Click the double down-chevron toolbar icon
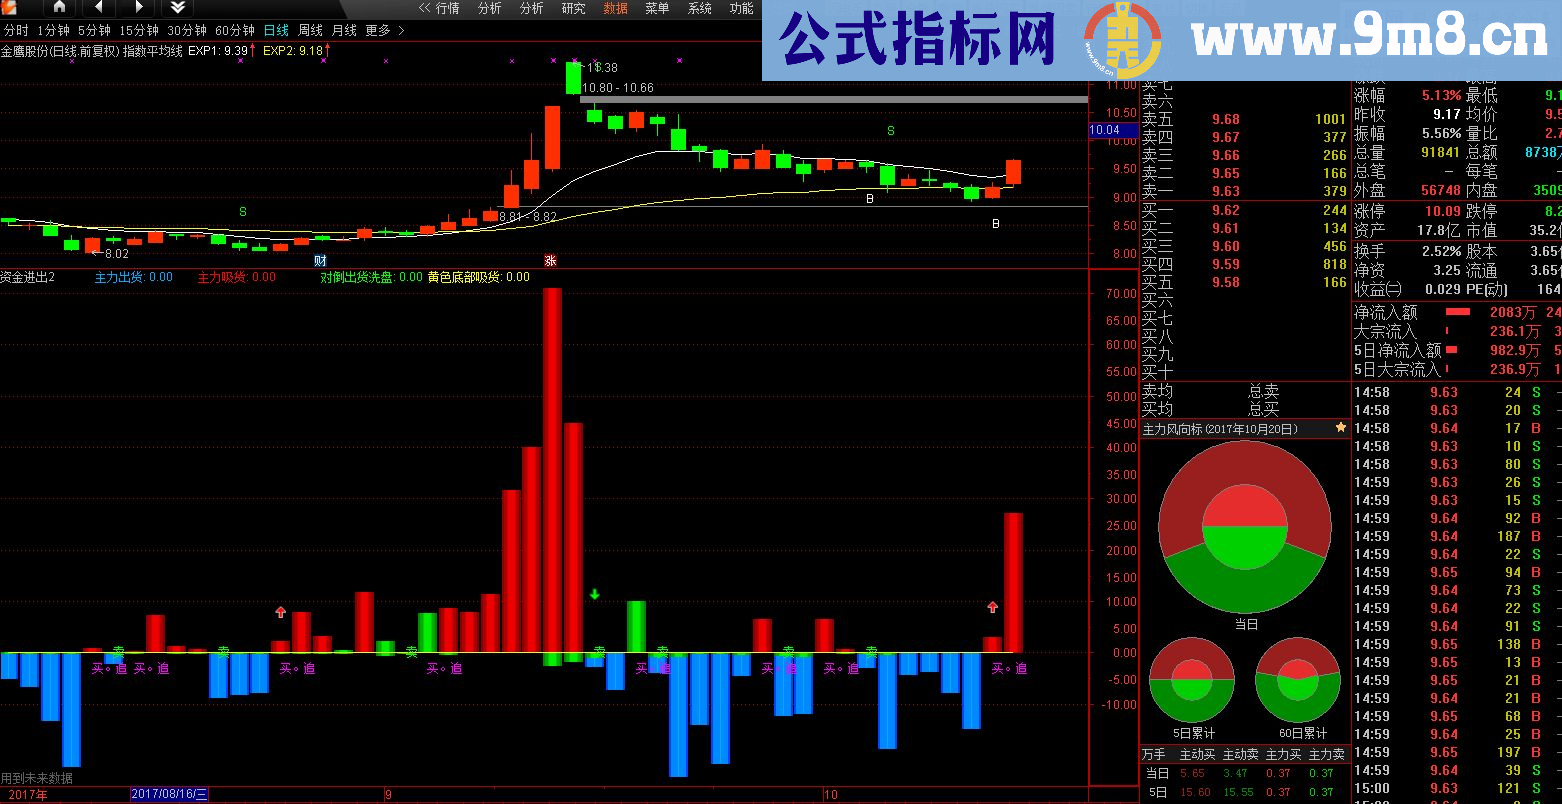The height and width of the screenshot is (804, 1562). click(x=178, y=8)
